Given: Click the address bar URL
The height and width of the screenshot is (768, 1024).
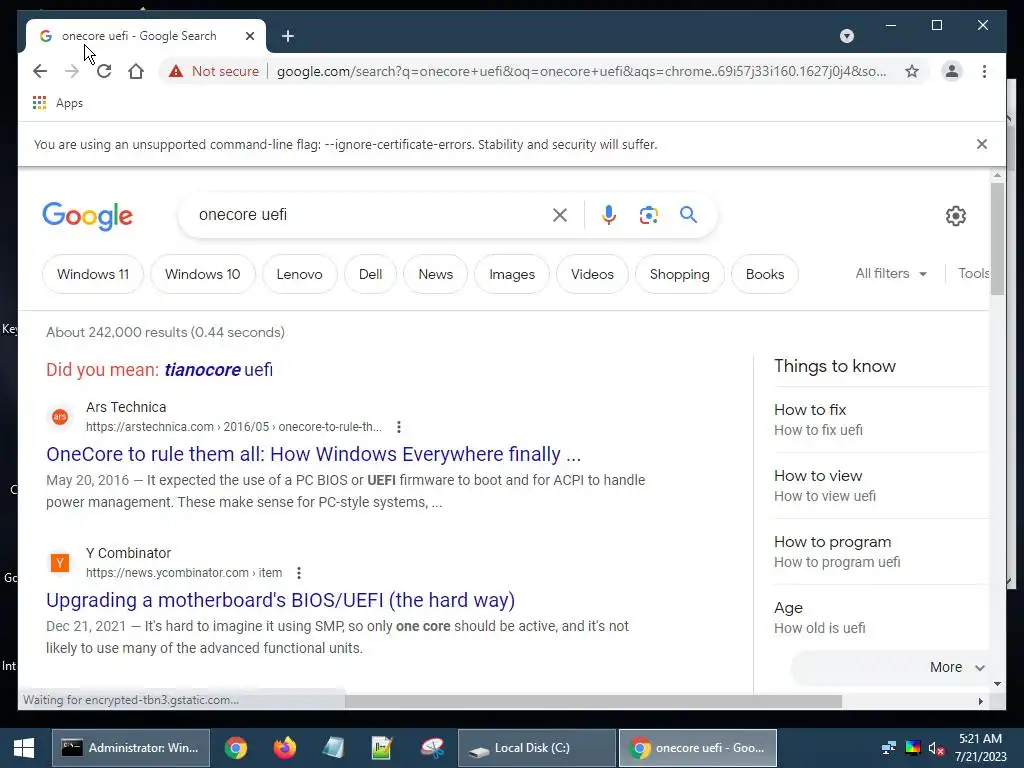Looking at the screenshot, I should pos(581,71).
